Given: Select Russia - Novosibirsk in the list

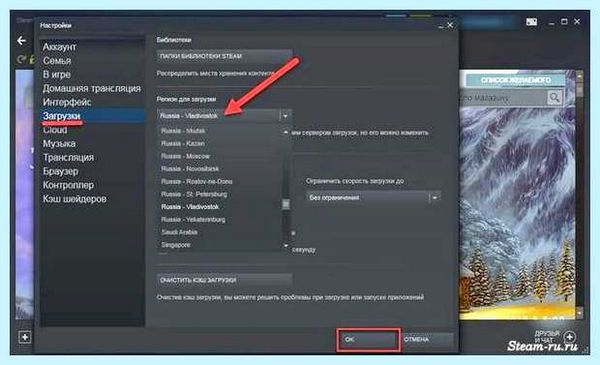Looking at the screenshot, I should click(190, 169).
